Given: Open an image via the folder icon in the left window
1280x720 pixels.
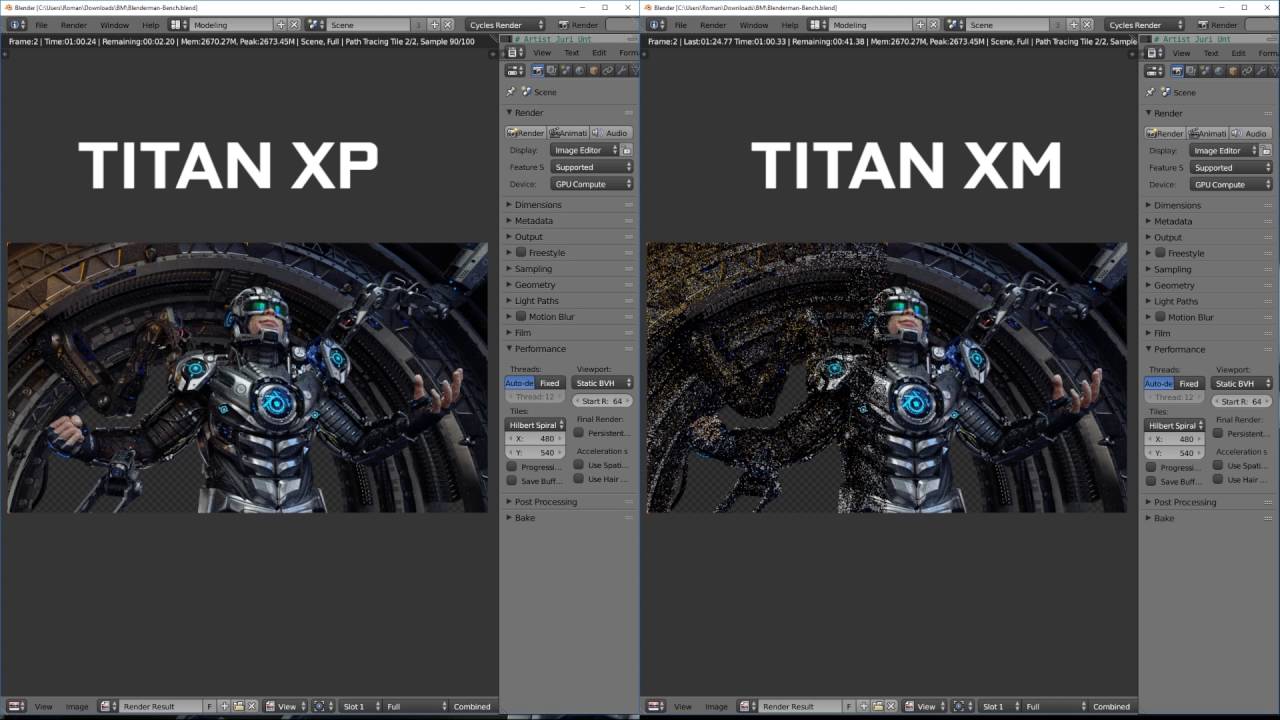Looking at the screenshot, I should [x=238, y=706].
